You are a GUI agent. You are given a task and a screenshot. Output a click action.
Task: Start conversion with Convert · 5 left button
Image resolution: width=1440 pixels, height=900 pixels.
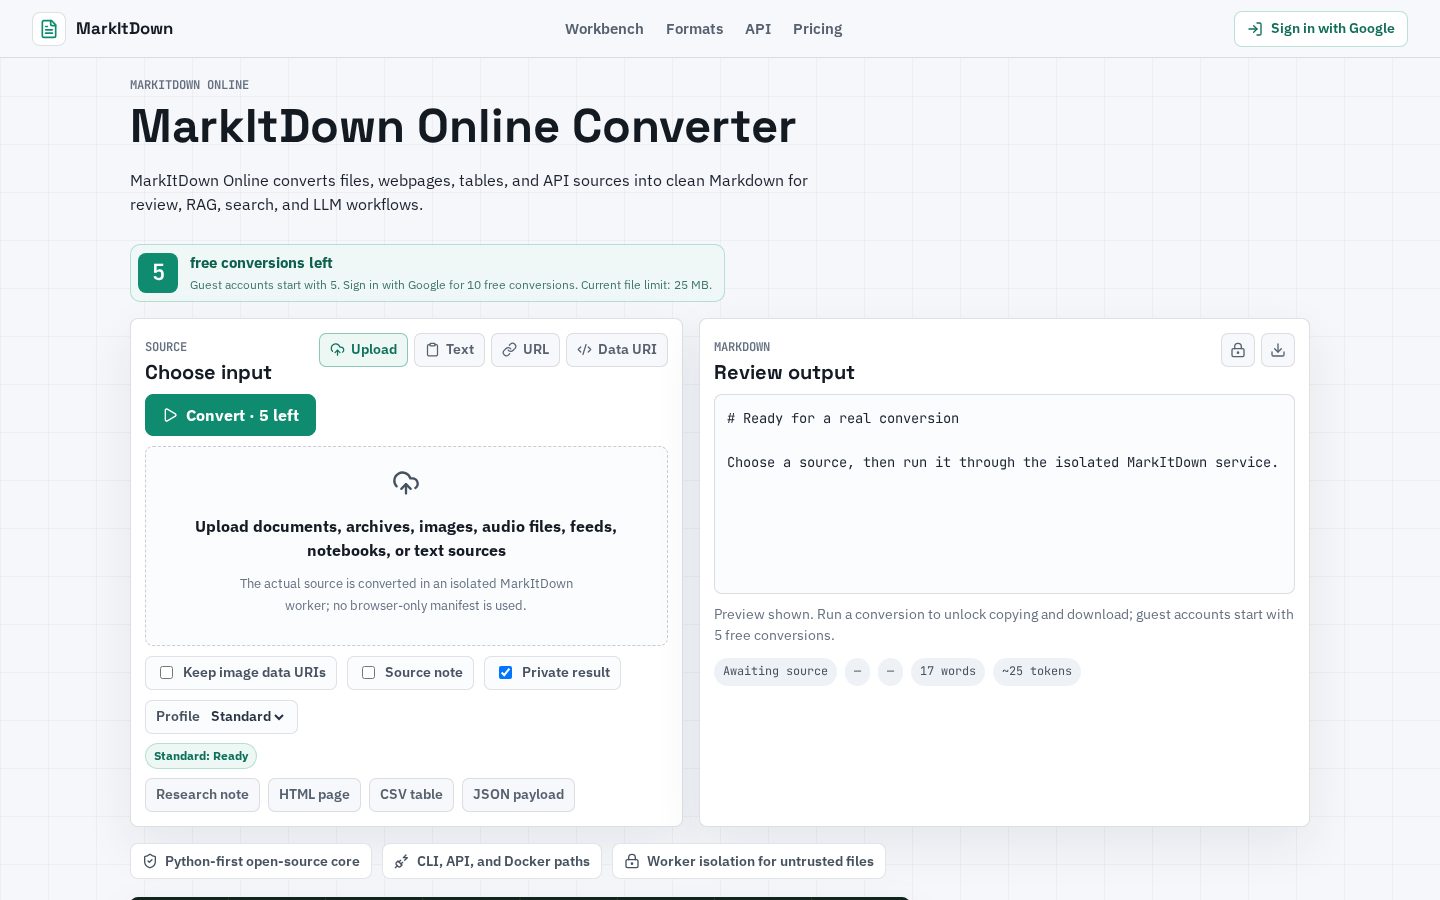click(230, 415)
